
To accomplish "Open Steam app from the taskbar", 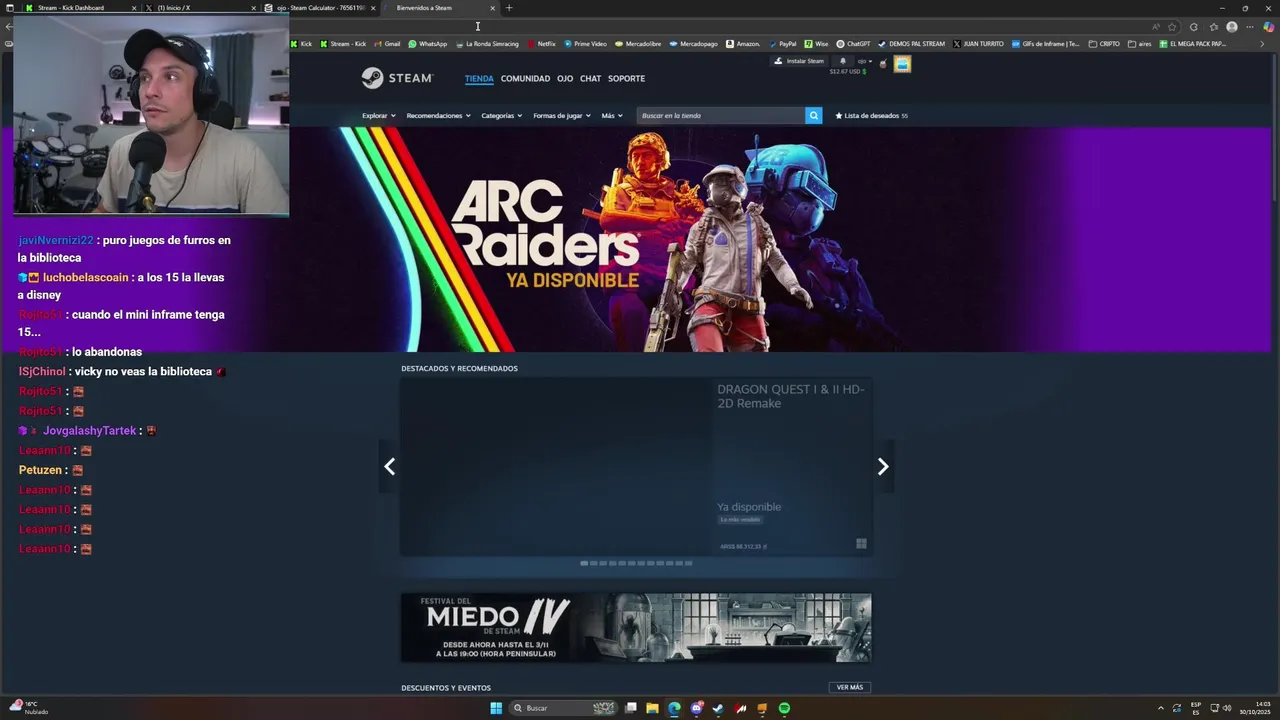I will [718, 708].
